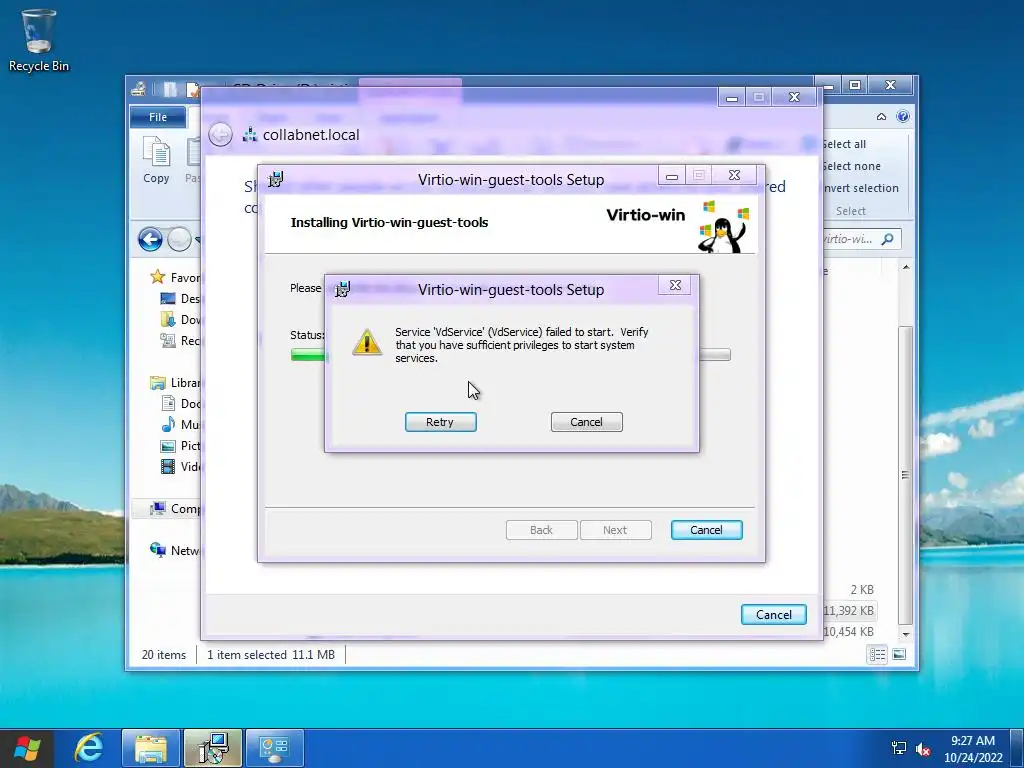
Task: Click Explorer forward navigation arrow
Action: tap(179, 240)
